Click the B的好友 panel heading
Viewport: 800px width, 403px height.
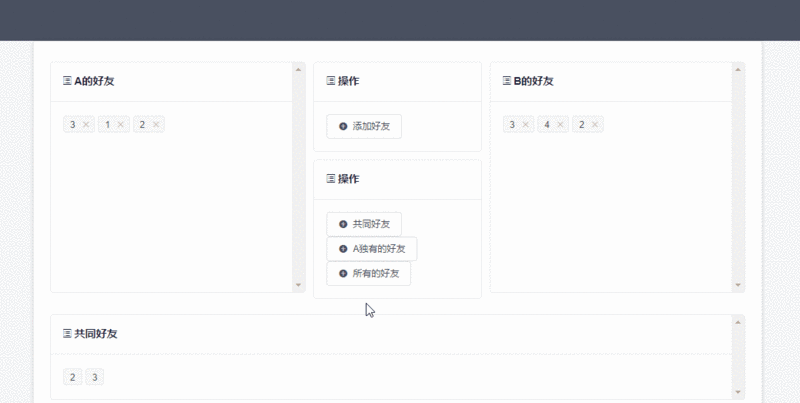point(534,81)
